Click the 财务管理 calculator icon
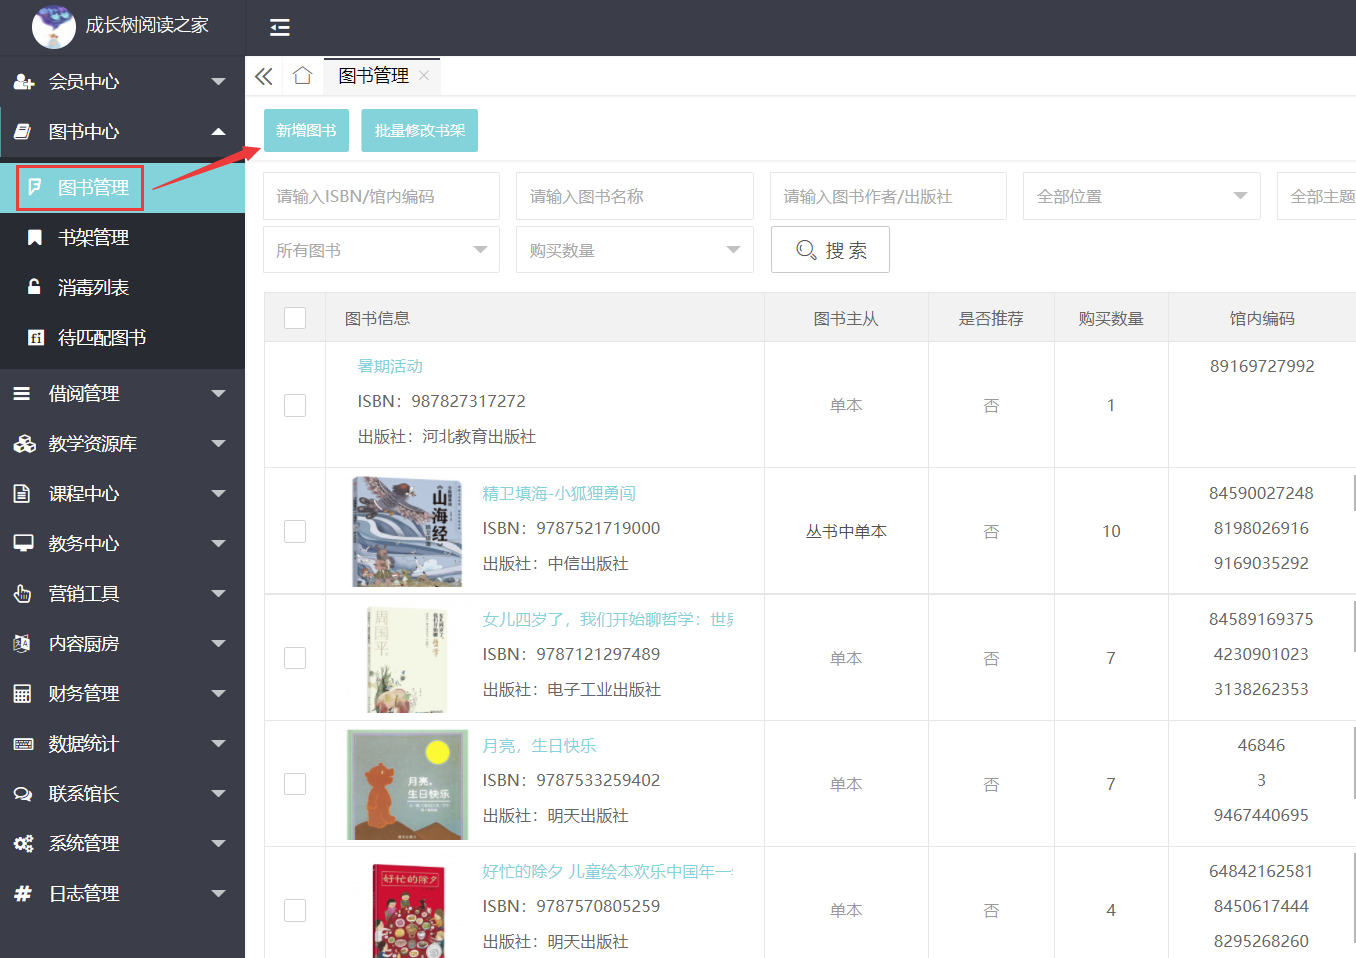The image size is (1356, 958). [22, 693]
